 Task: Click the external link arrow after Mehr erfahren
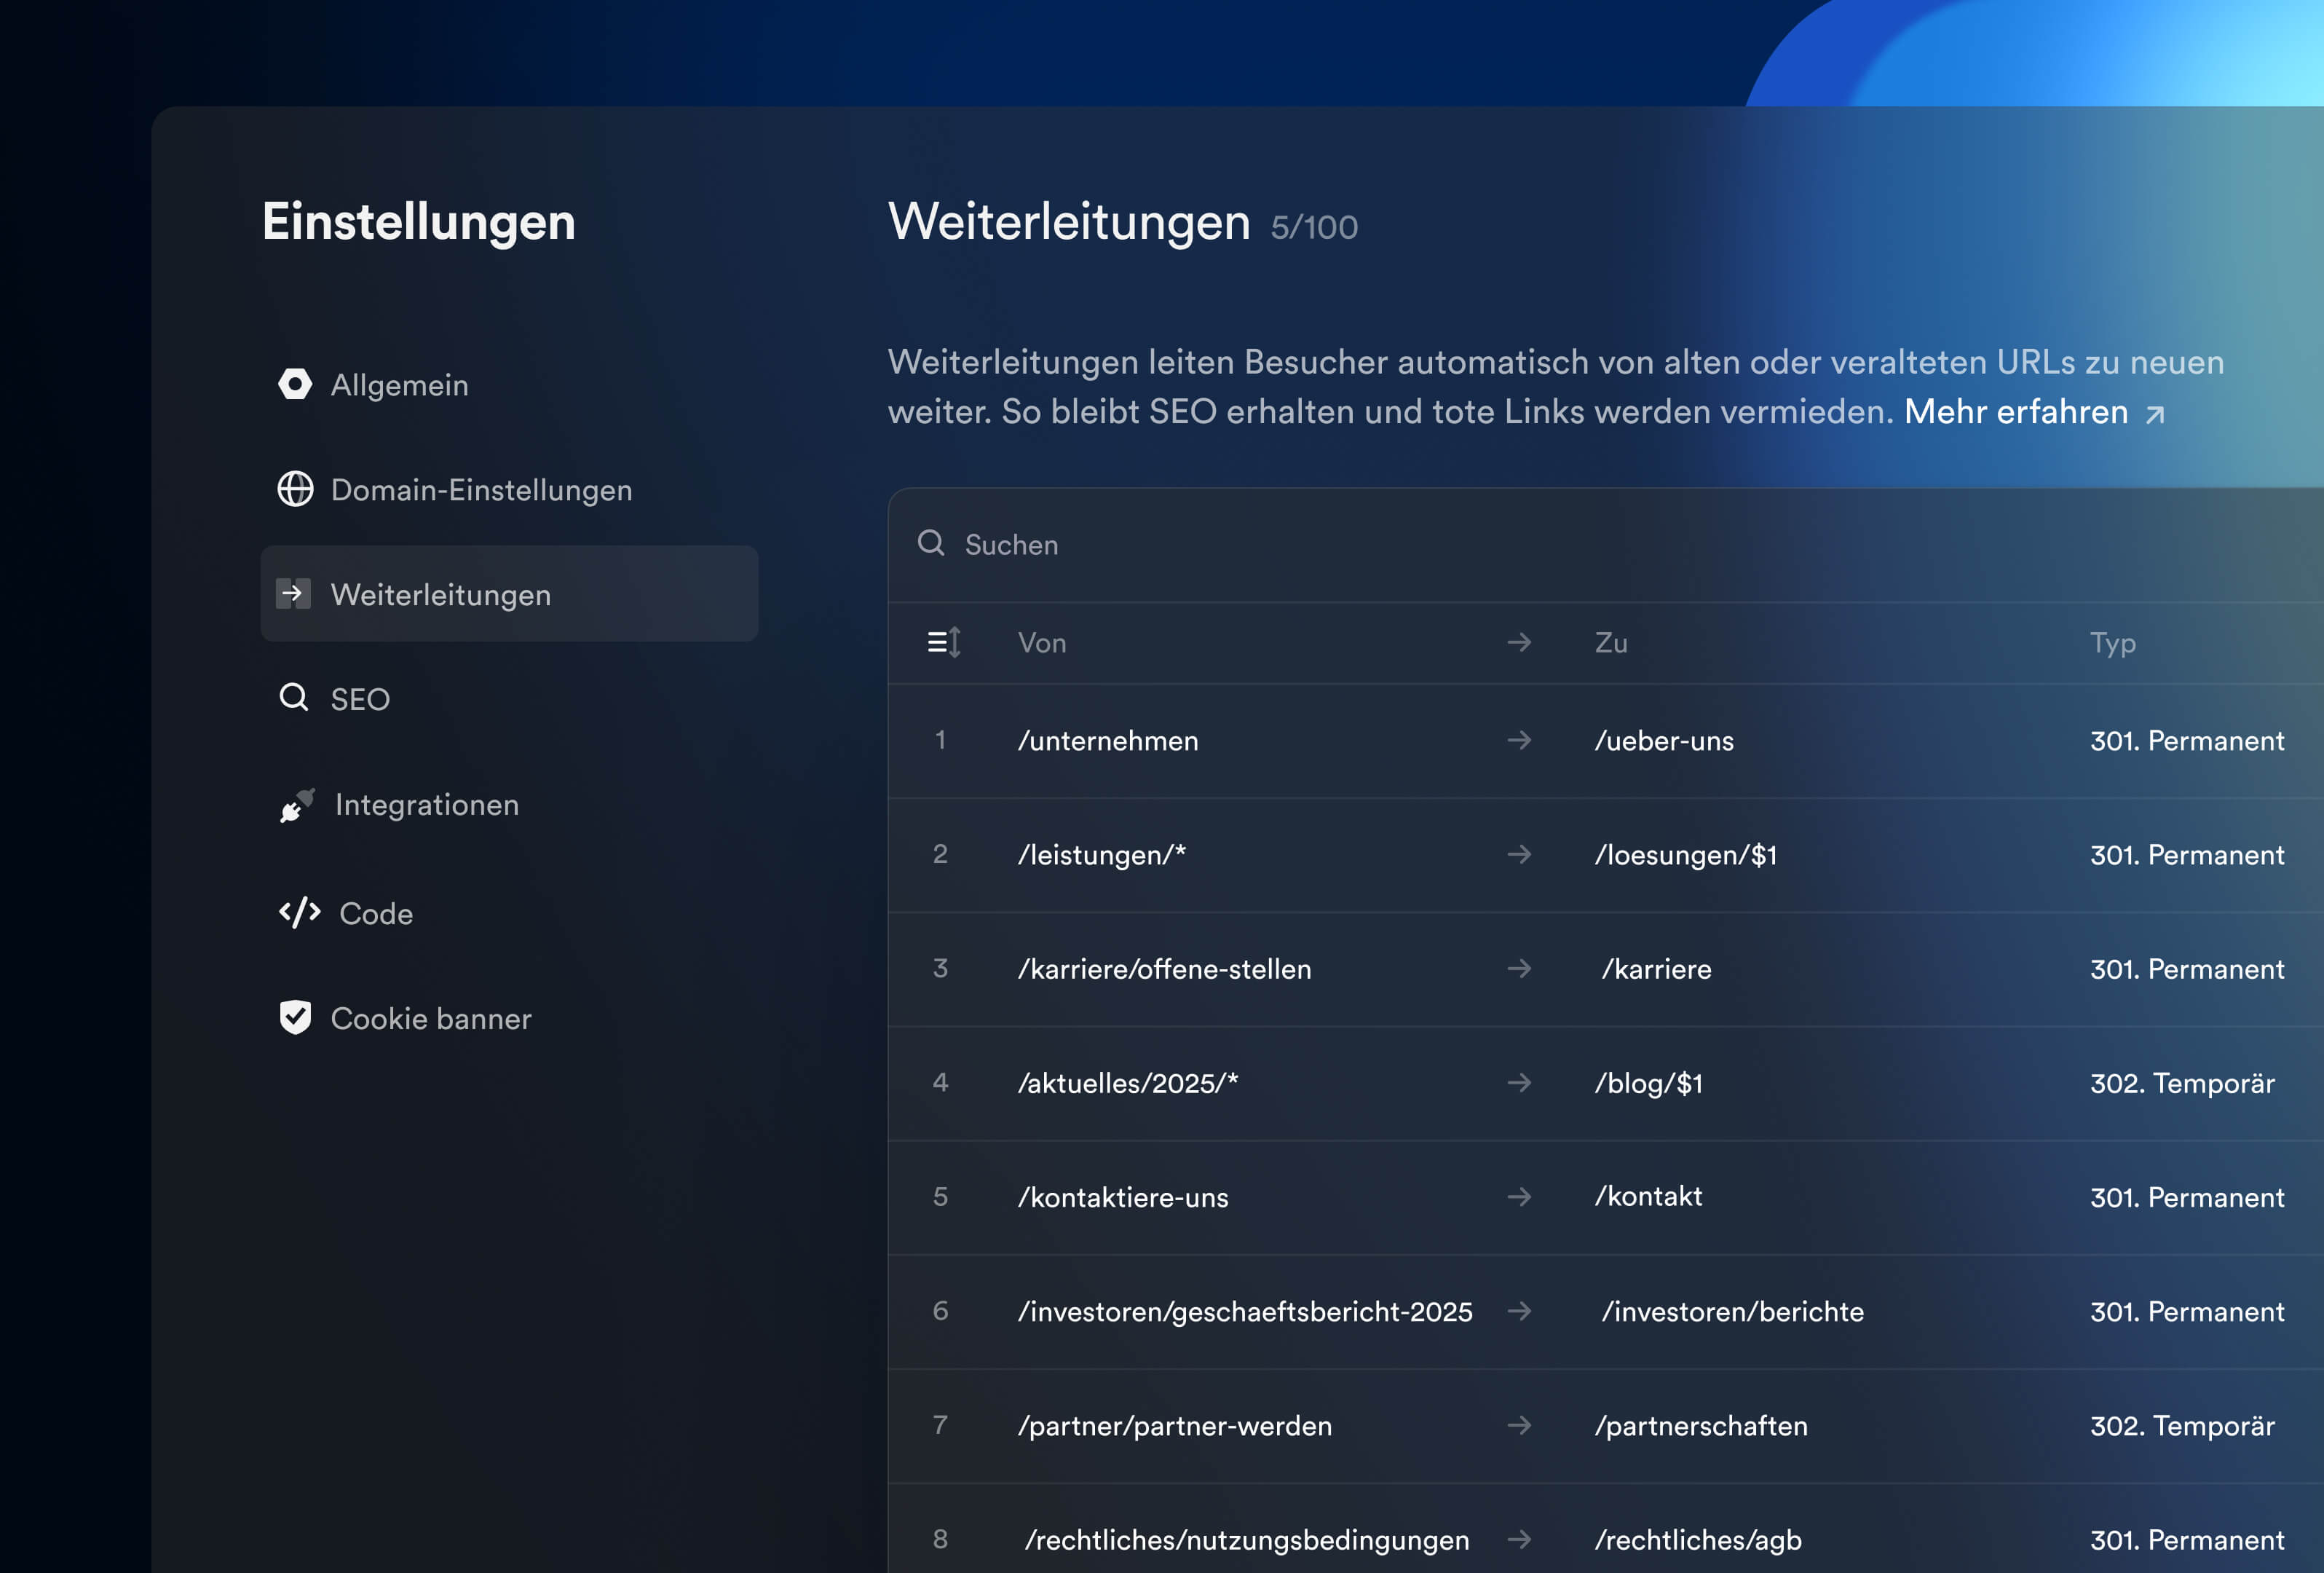[x=2155, y=414]
